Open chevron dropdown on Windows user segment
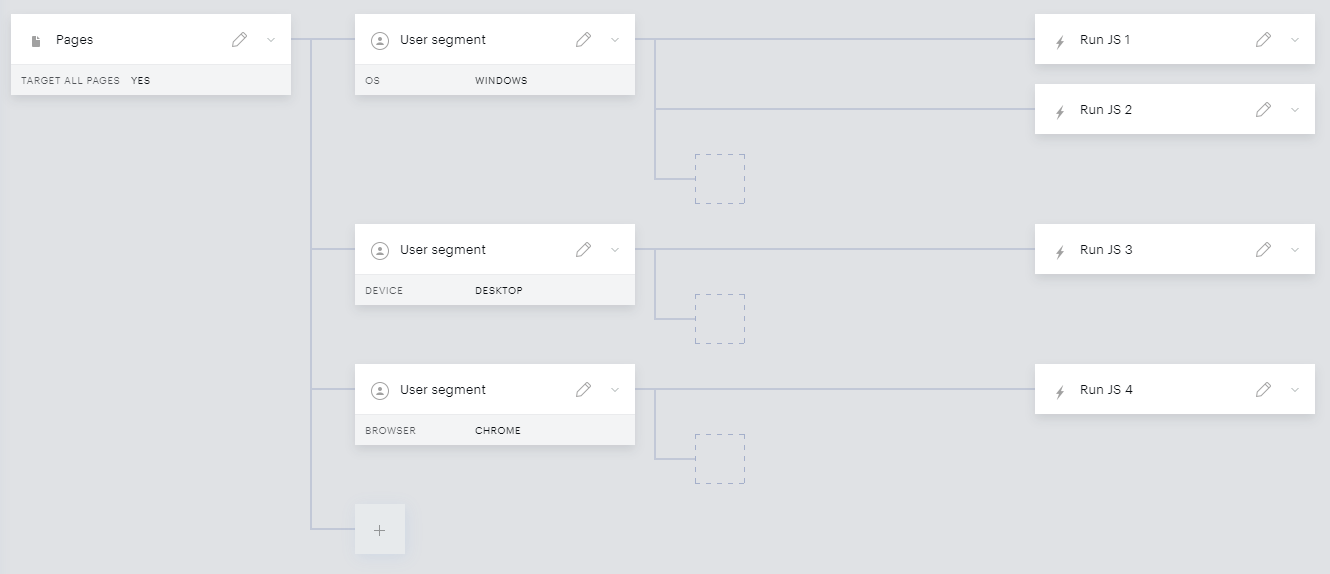 (615, 40)
